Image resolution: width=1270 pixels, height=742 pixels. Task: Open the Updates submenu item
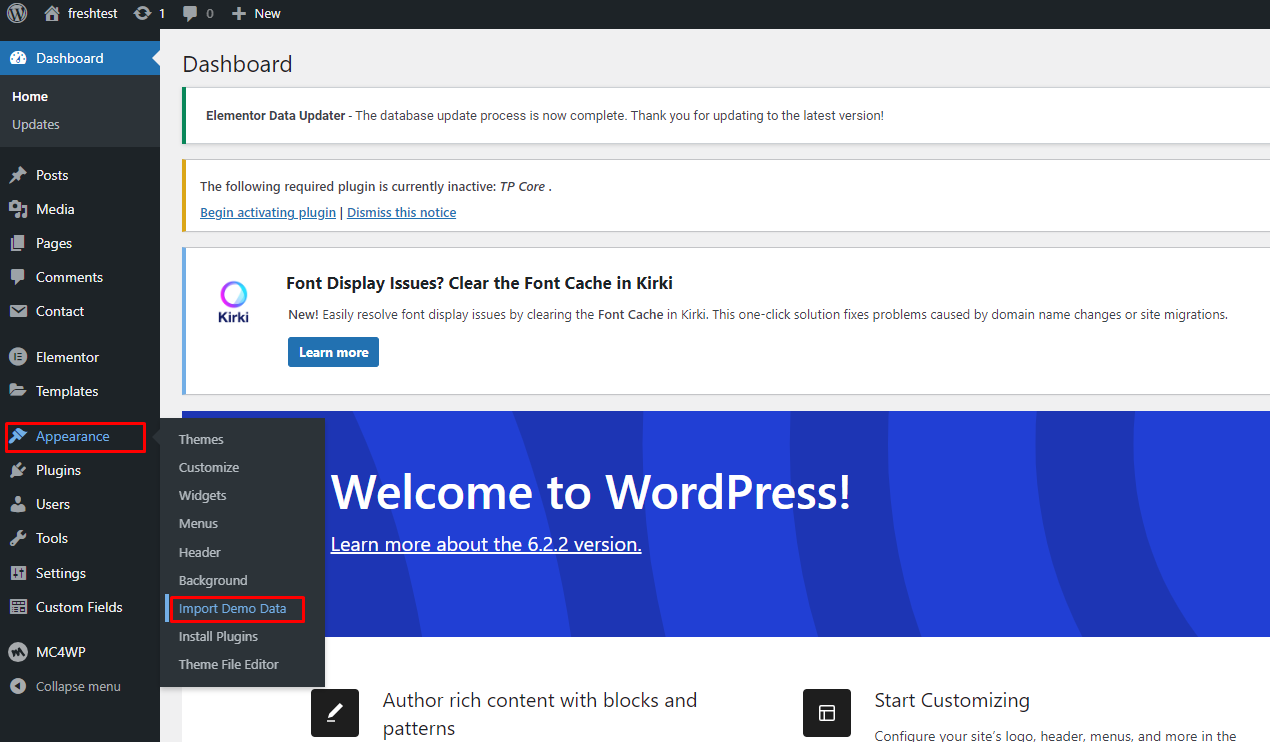36,124
